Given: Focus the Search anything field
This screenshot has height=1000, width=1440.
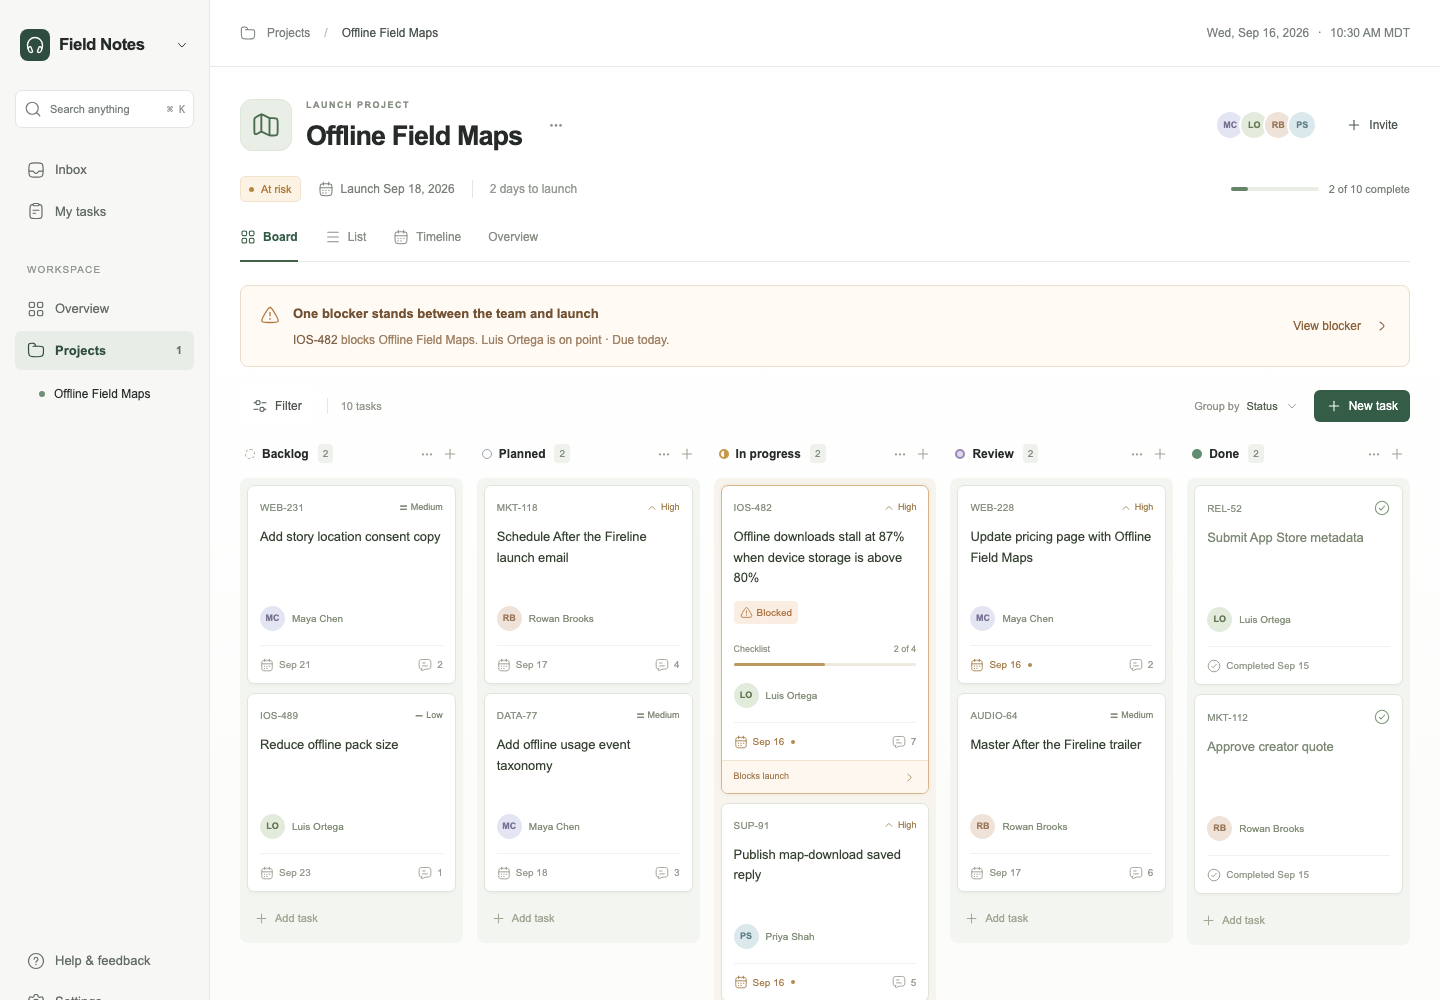Looking at the screenshot, I should 104,109.
